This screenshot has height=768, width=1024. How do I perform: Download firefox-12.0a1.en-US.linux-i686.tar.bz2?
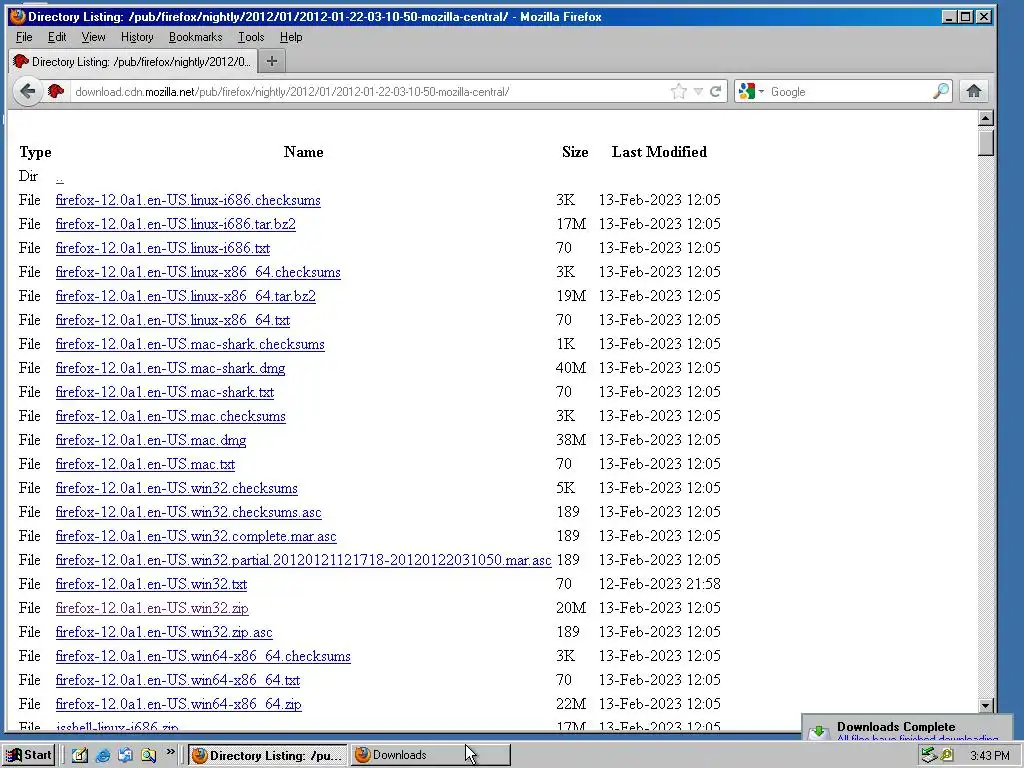coord(176,224)
